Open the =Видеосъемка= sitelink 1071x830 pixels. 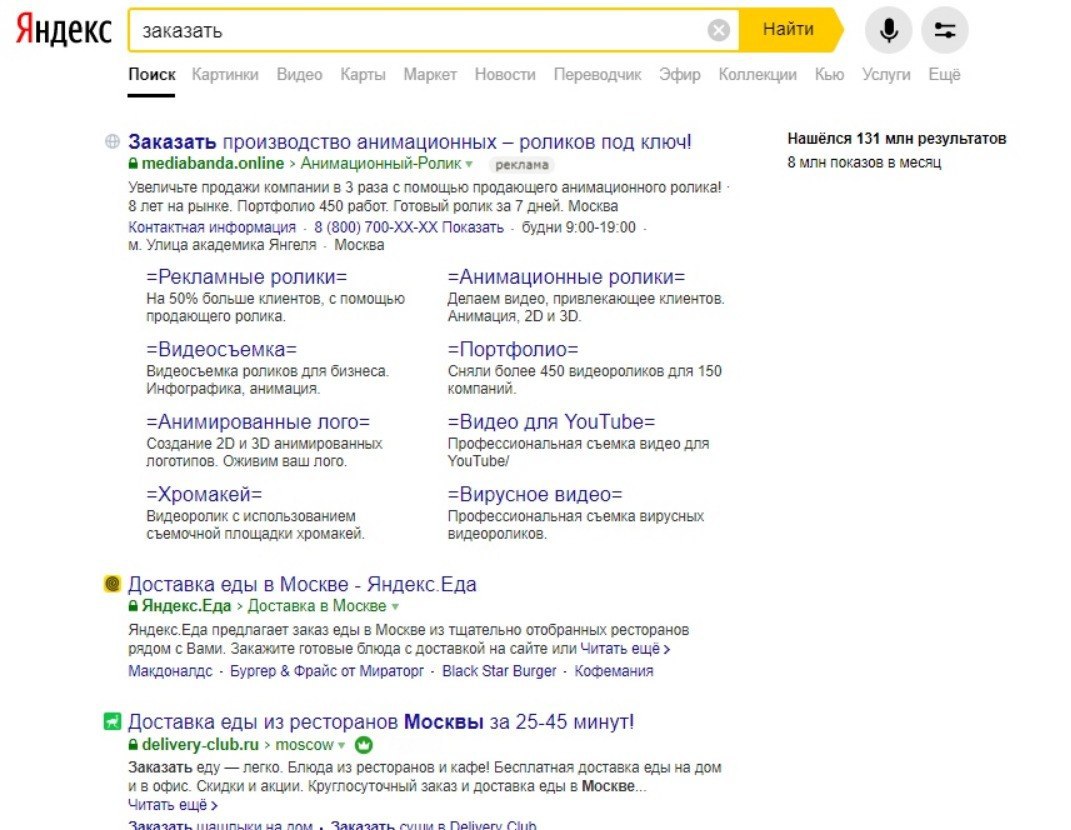(221, 349)
